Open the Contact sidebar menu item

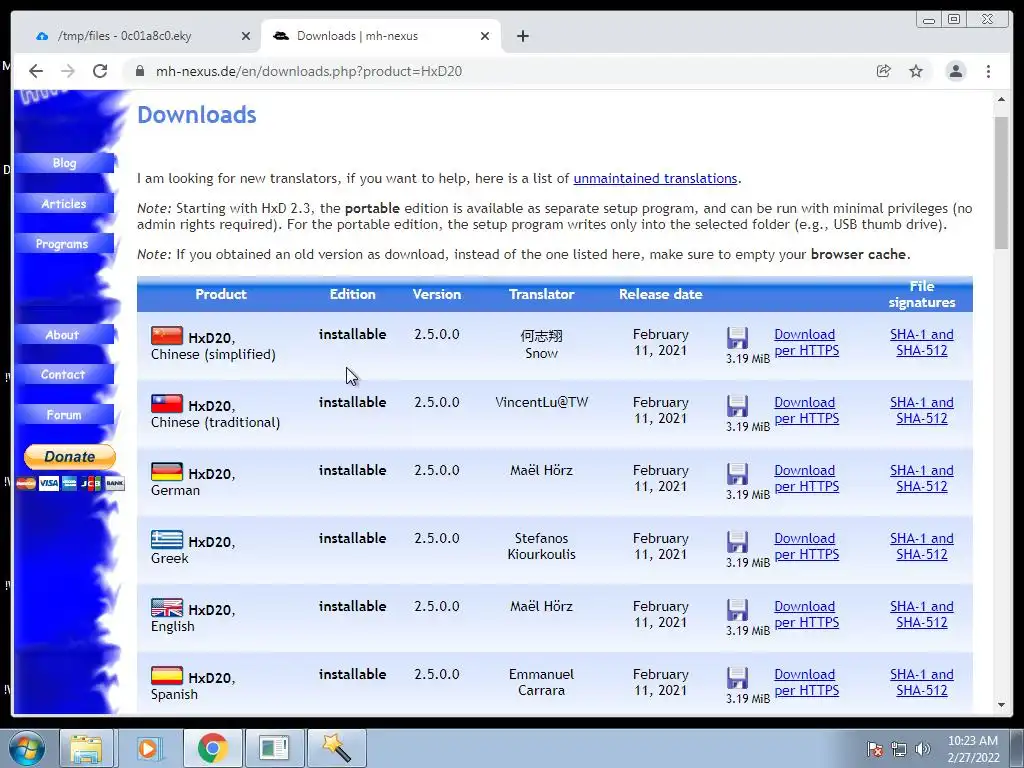63,374
